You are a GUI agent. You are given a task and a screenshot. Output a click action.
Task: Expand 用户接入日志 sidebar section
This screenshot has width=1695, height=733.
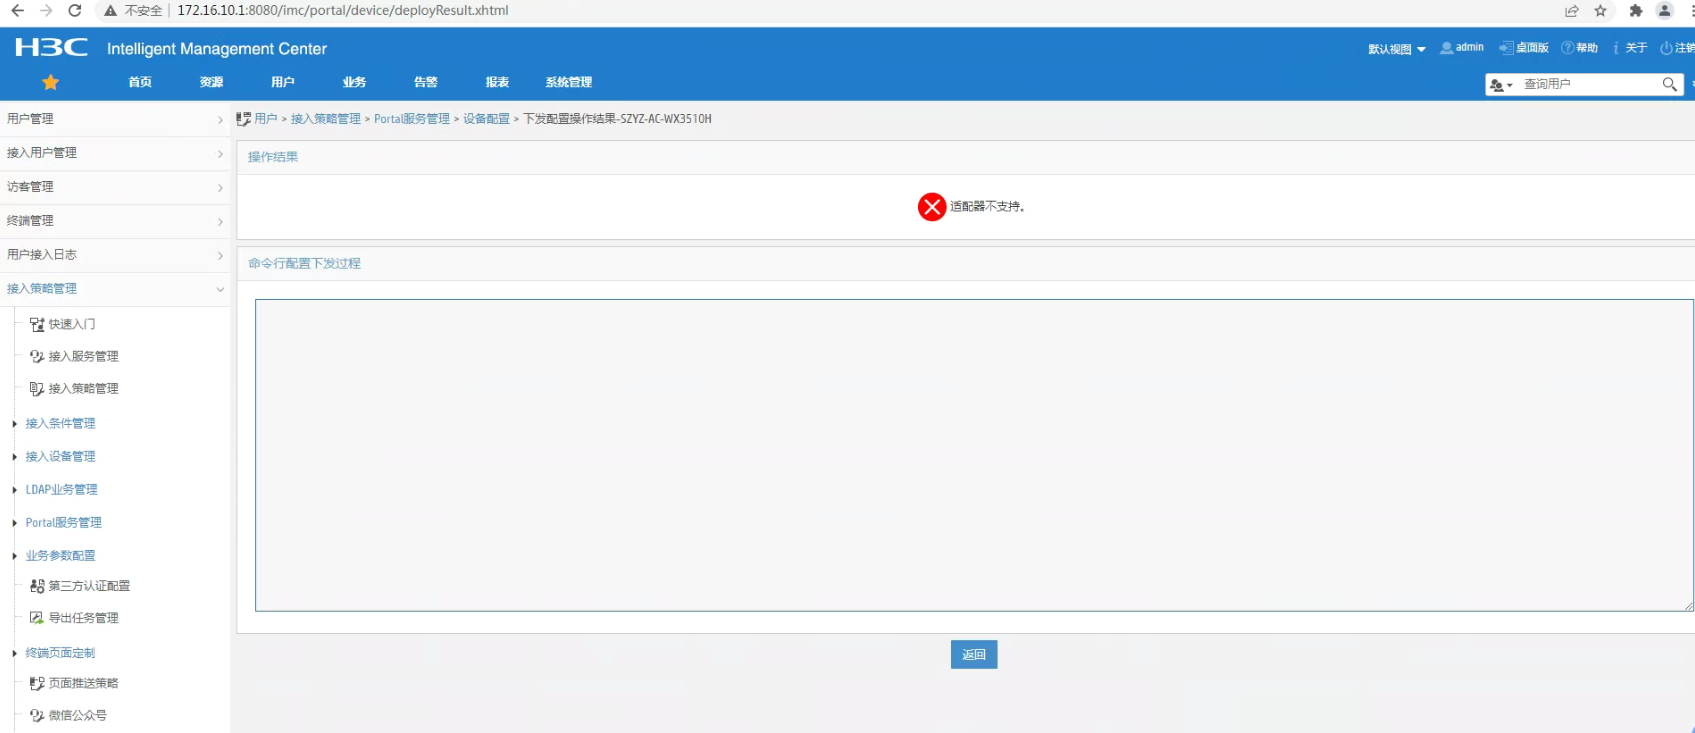coord(115,255)
